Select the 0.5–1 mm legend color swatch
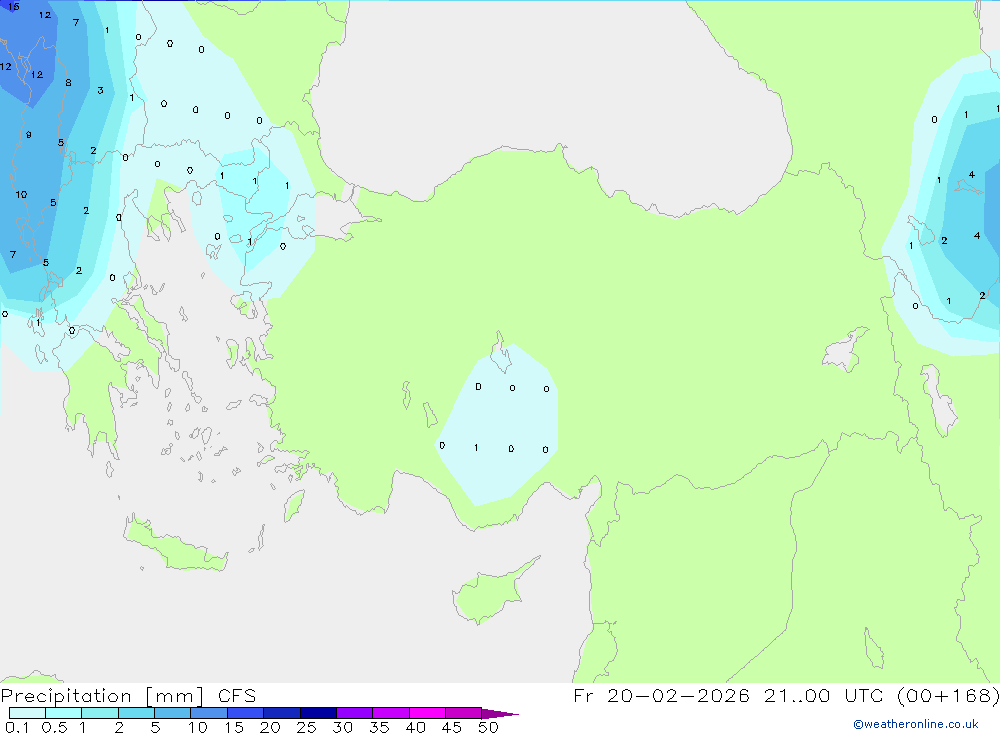Image resolution: width=1000 pixels, height=733 pixels. pos(64,713)
